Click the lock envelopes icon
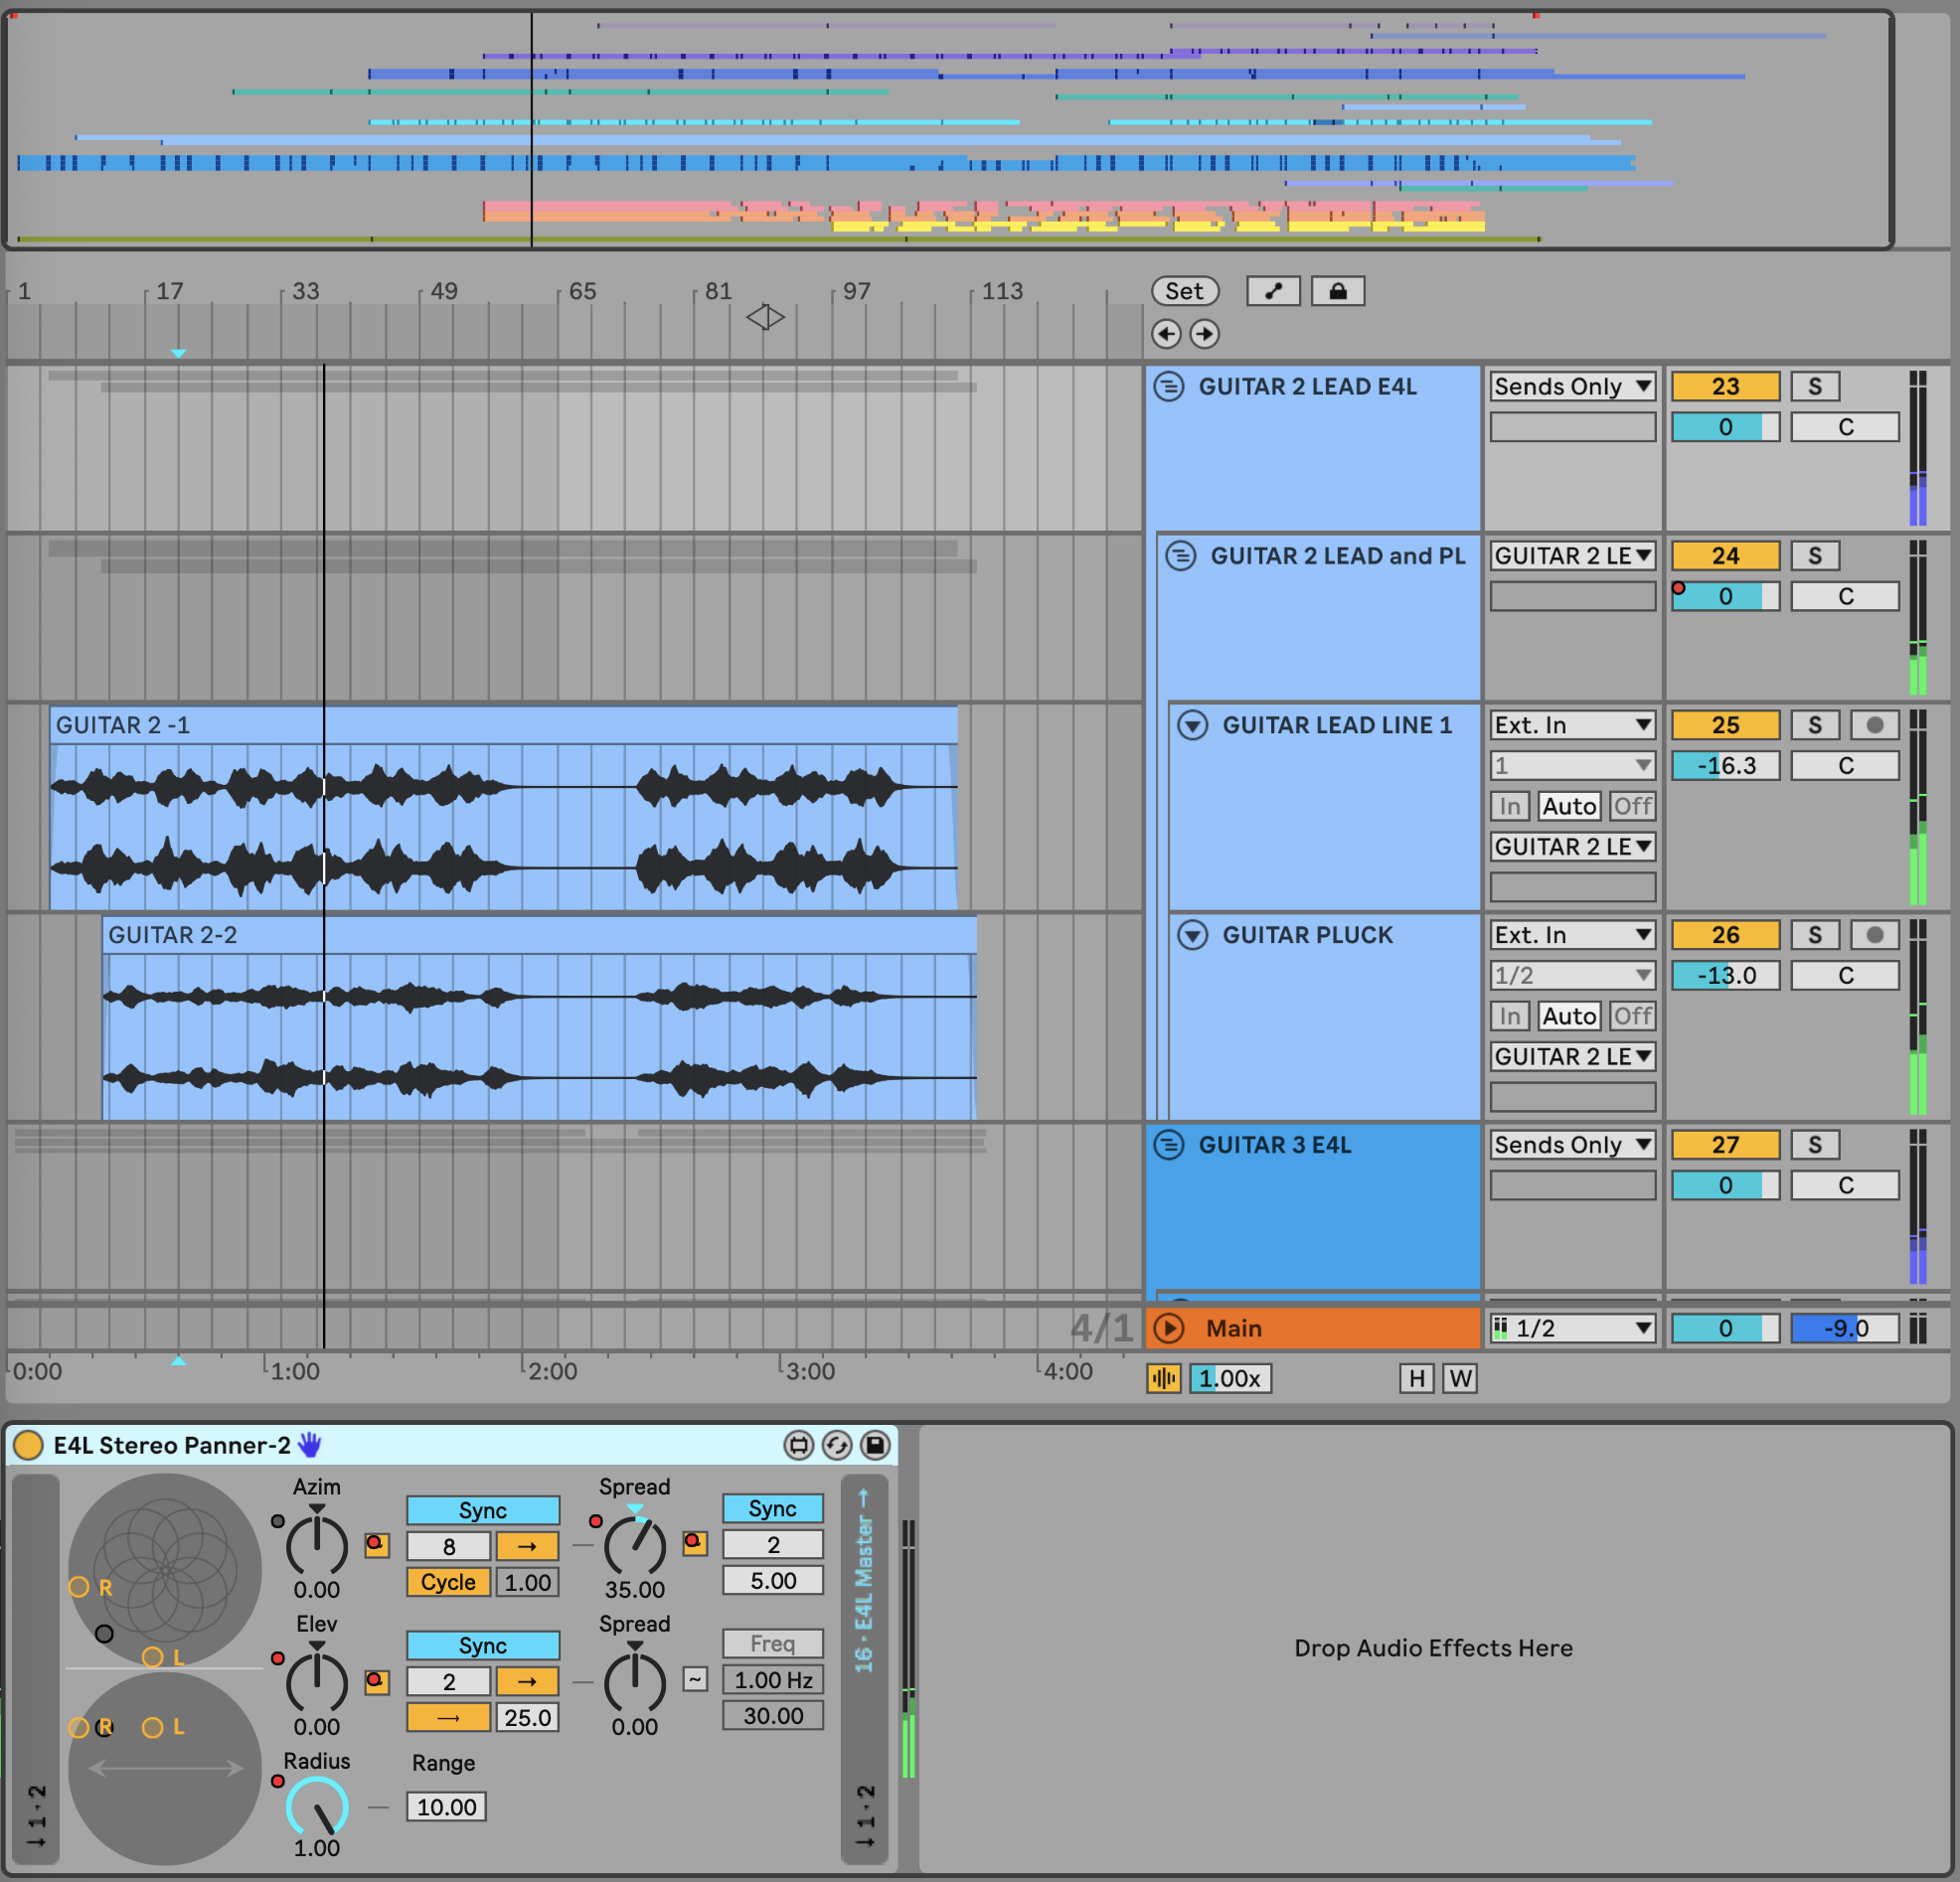Viewport: 1960px width, 1882px height. coord(1337,291)
